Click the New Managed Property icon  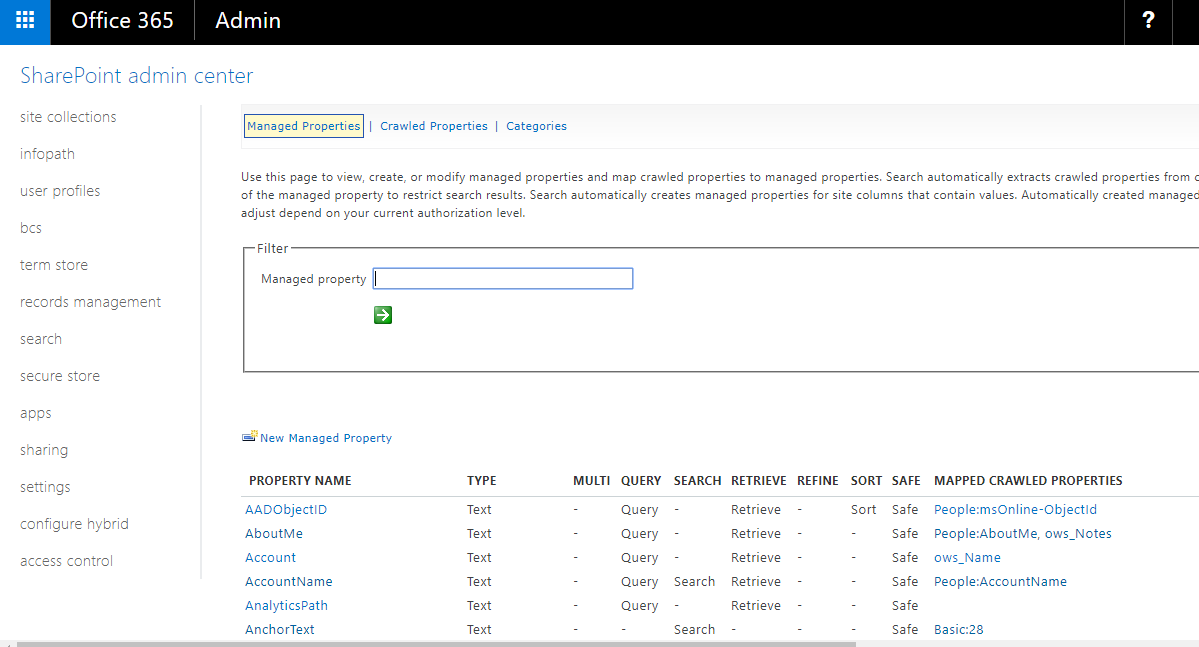[x=249, y=437]
